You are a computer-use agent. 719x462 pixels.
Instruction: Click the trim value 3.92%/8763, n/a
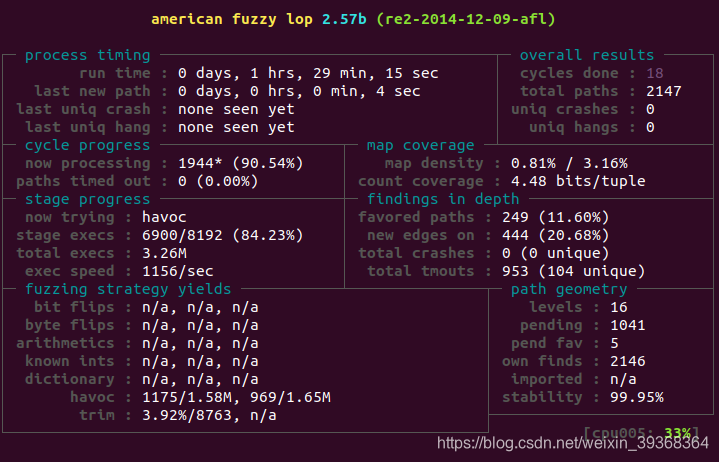click(209, 416)
